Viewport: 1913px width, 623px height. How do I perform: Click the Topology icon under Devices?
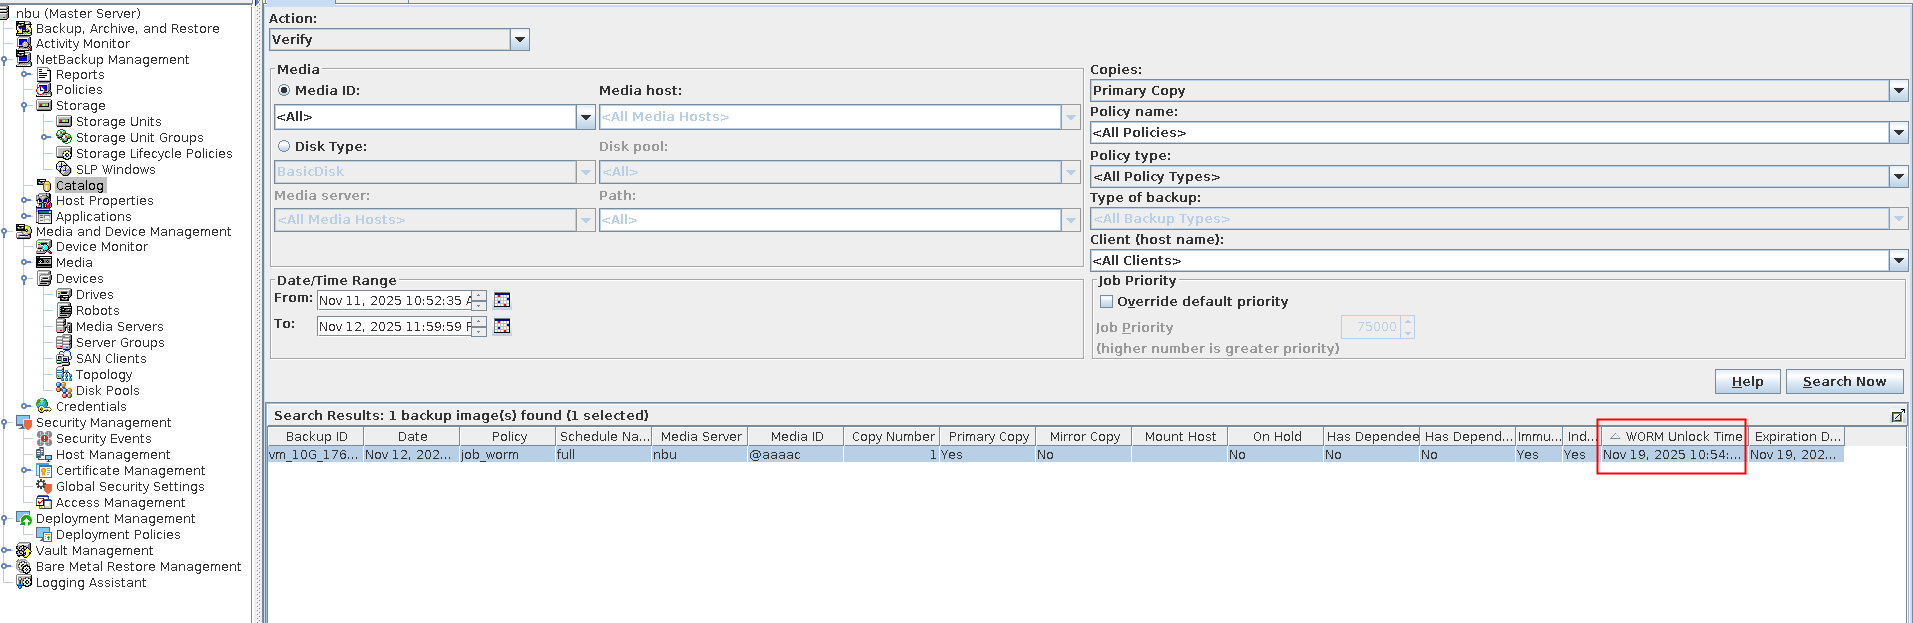64,374
